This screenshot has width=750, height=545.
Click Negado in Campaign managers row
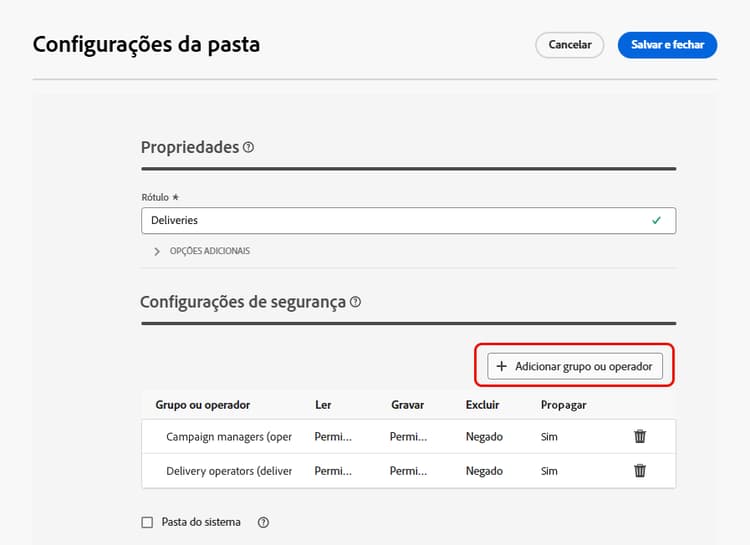[x=484, y=437]
